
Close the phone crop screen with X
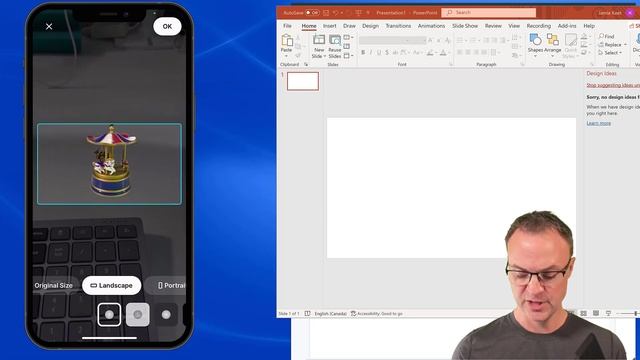point(49,27)
